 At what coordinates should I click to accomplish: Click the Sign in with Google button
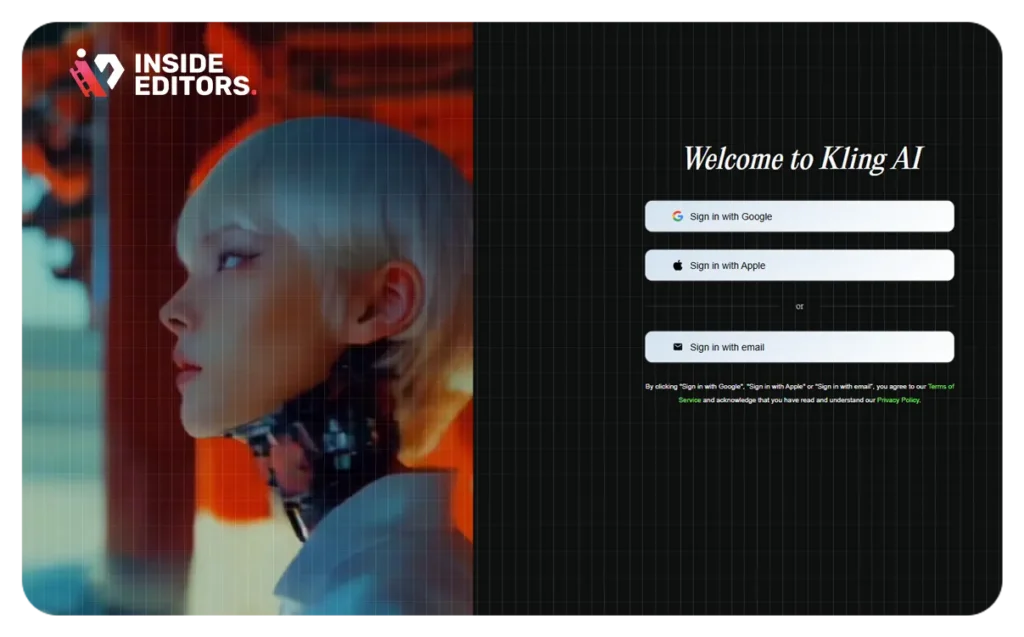799,216
